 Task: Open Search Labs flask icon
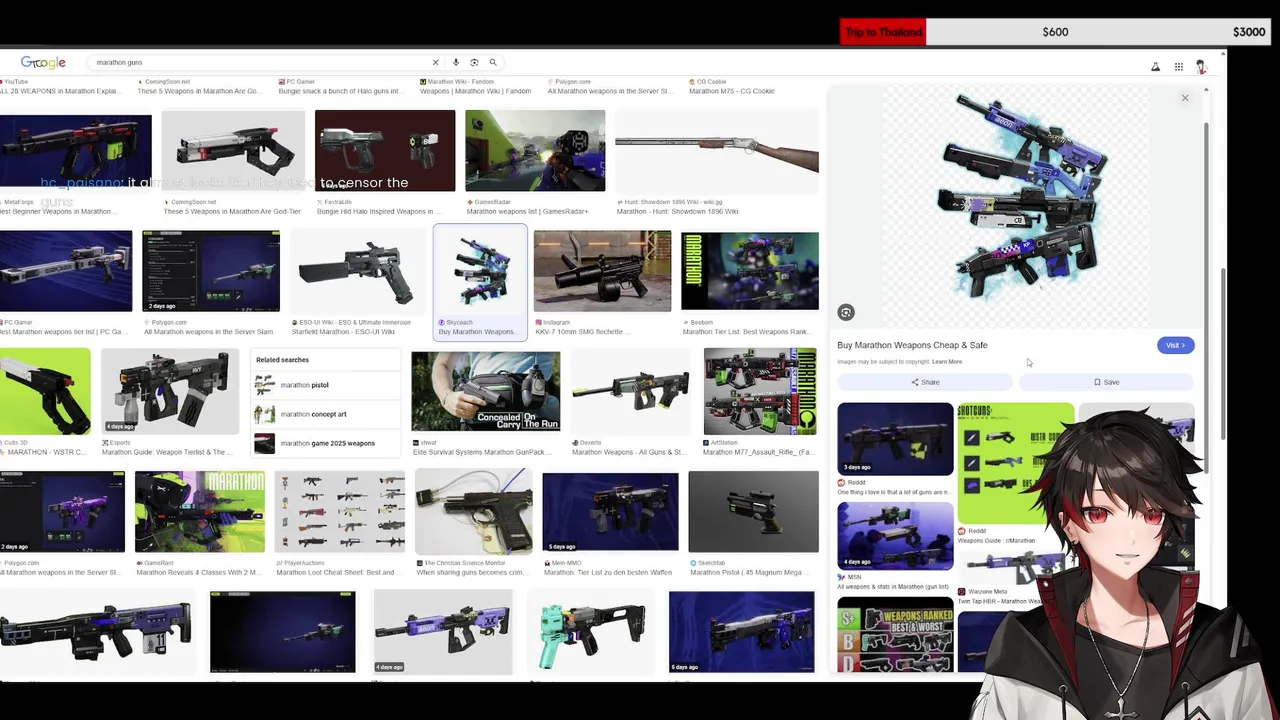point(1155,67)
